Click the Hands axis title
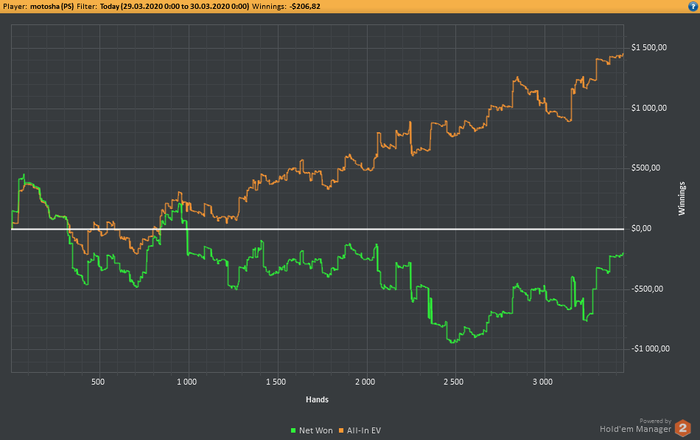 (317, 400)
